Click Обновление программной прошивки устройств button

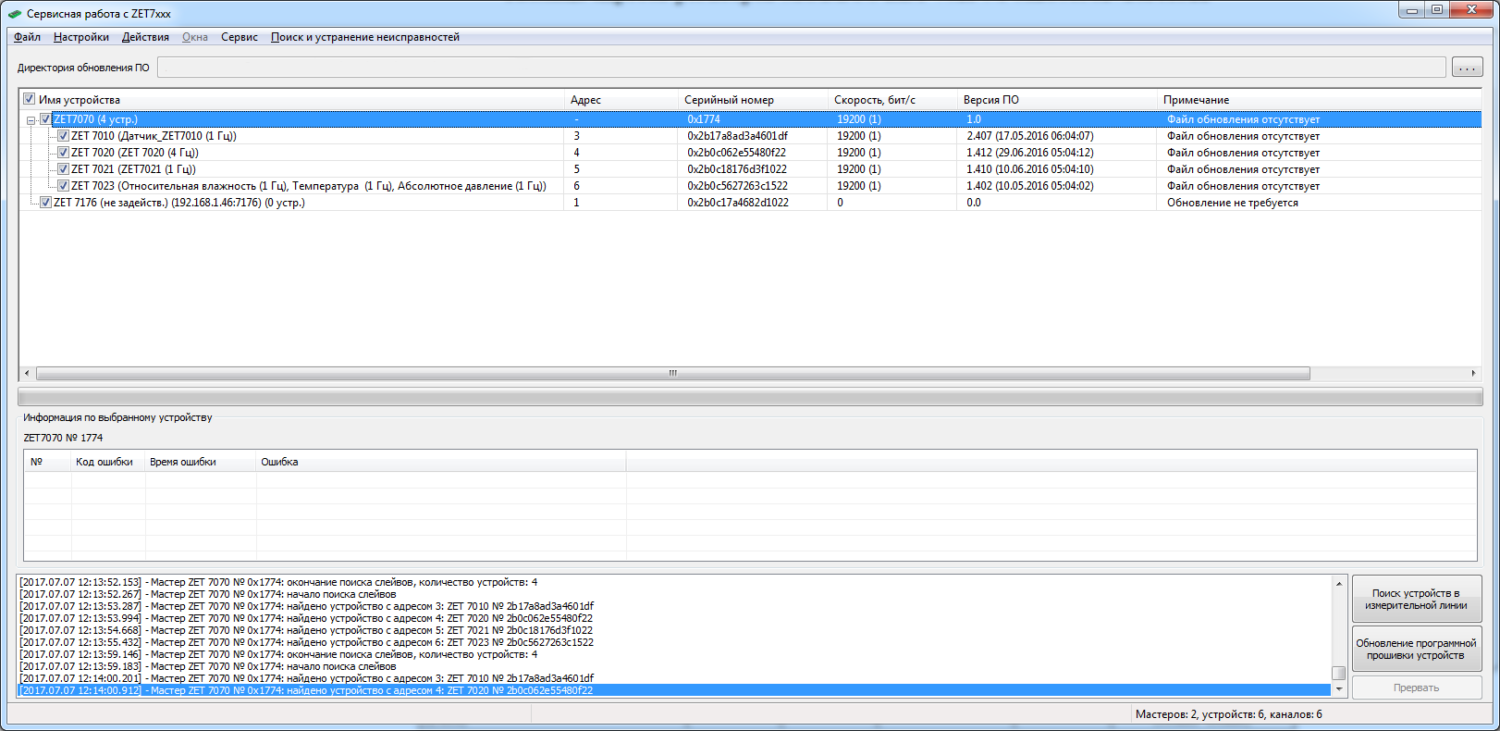pyautogui.click(x=1416, y=649)
